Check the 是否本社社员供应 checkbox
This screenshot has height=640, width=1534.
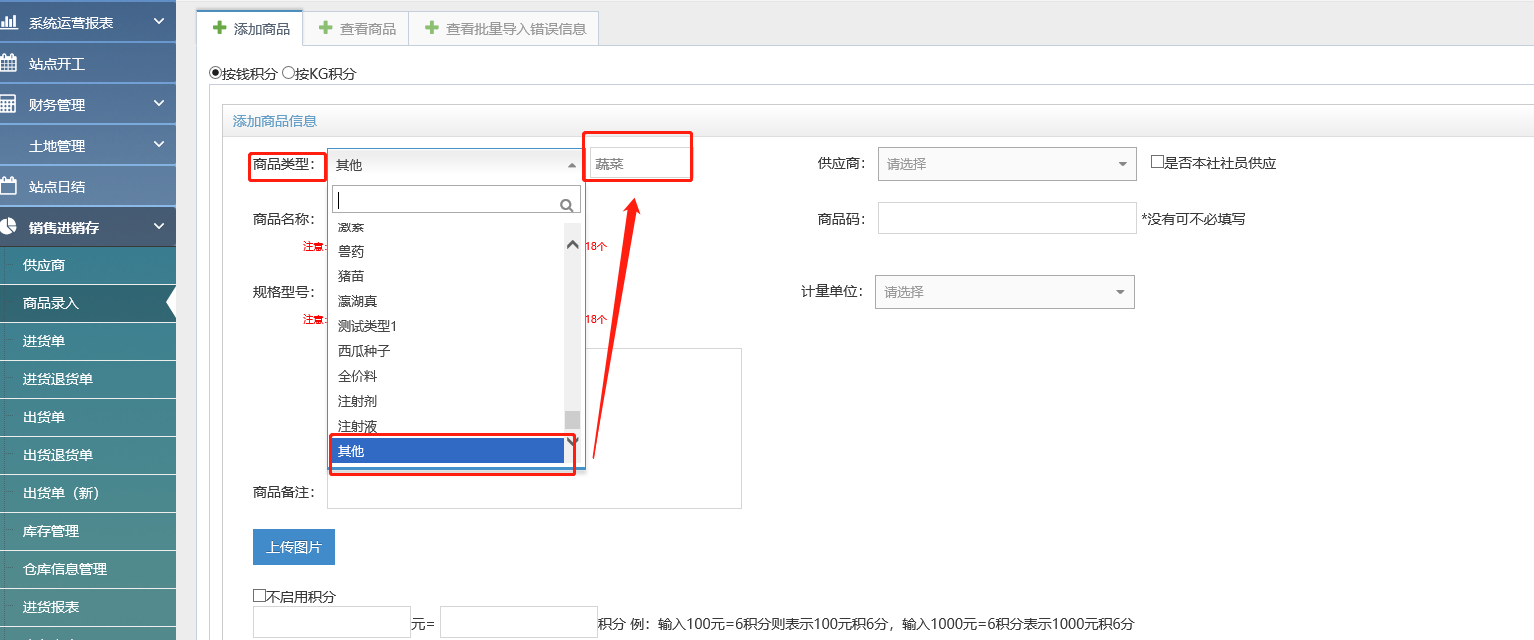(1157, 162)
